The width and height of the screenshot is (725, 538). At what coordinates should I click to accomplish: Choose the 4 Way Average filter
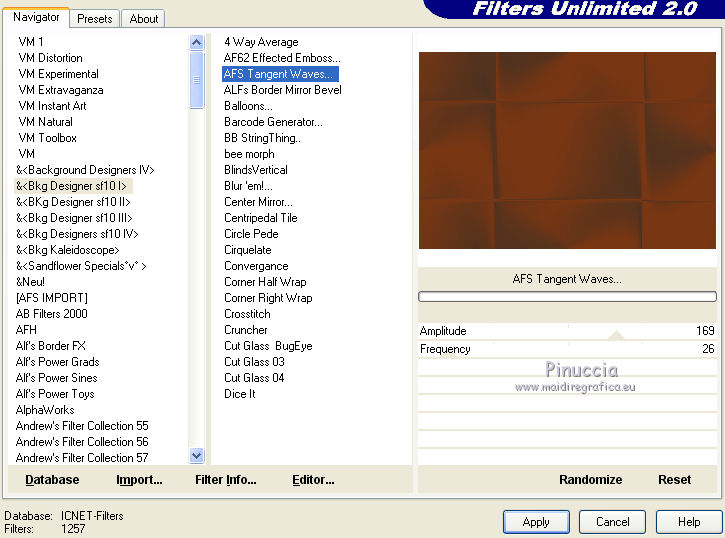[x=261, y=42]
